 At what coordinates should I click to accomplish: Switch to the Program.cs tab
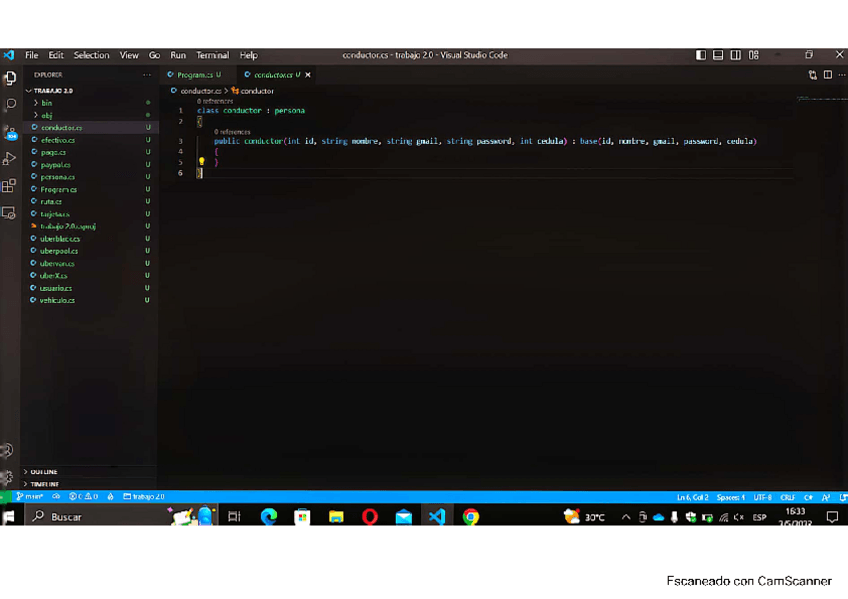pos(194,75)
